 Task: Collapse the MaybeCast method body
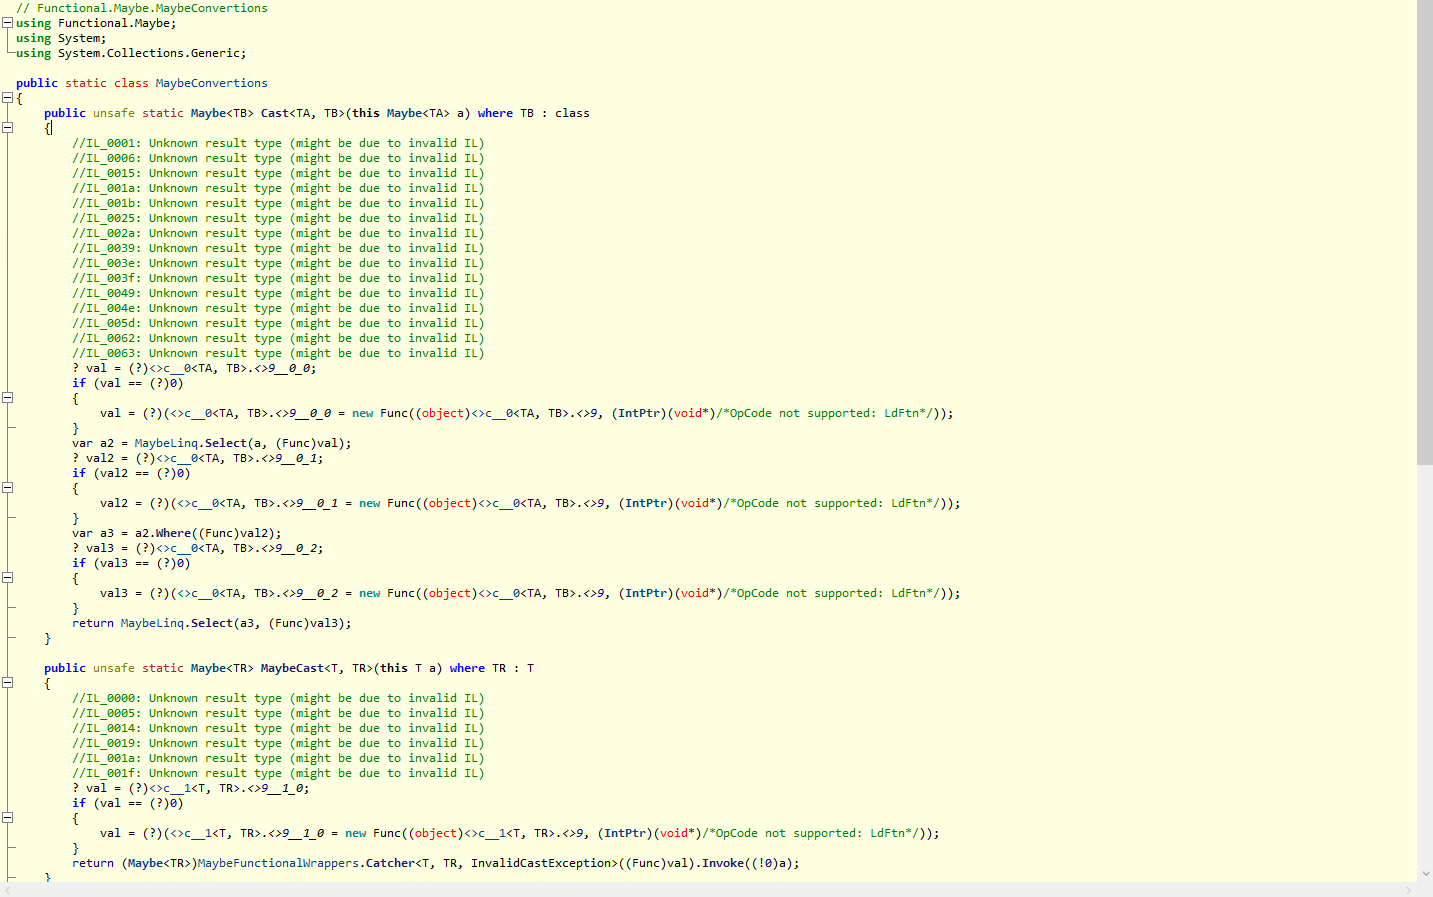click(7, 682)
